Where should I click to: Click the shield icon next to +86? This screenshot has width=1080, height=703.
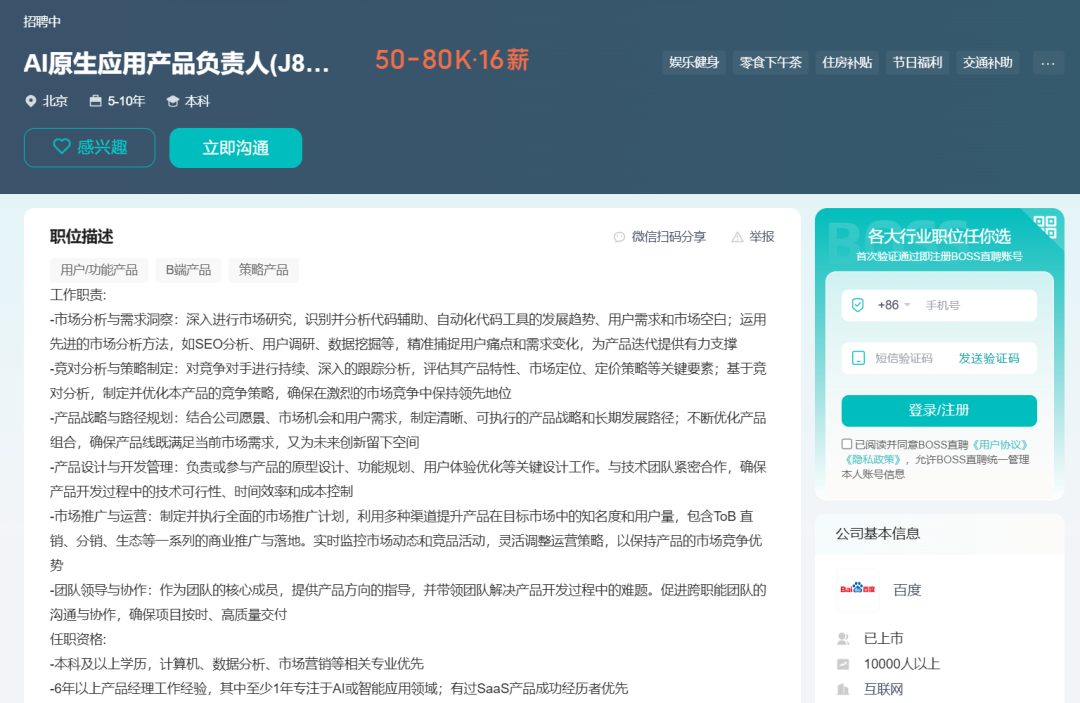tap(858, 306)
